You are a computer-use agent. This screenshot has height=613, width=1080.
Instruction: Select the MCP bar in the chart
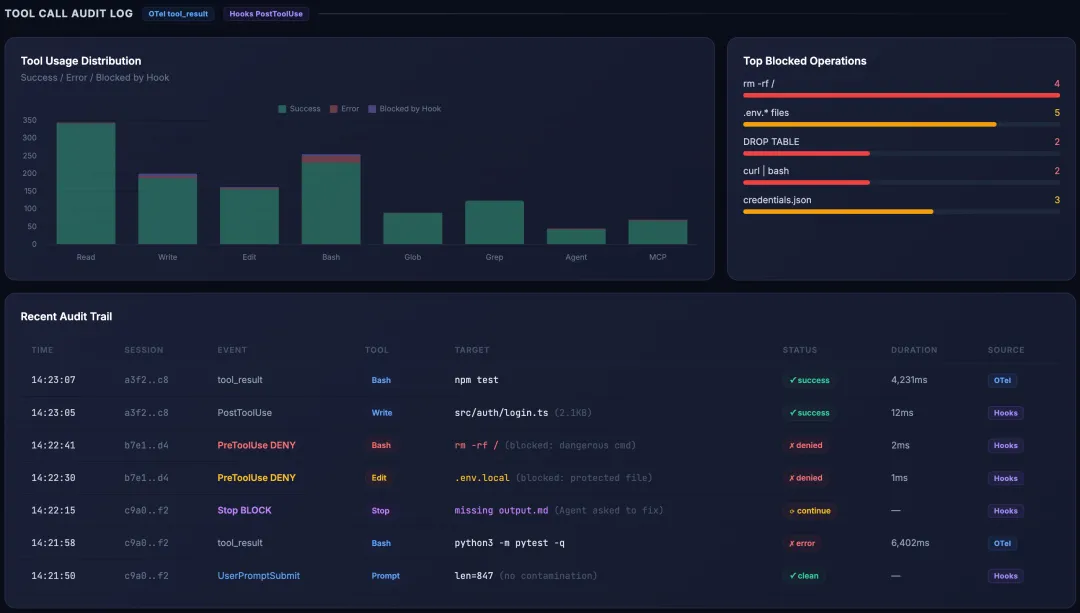point(658,232)
